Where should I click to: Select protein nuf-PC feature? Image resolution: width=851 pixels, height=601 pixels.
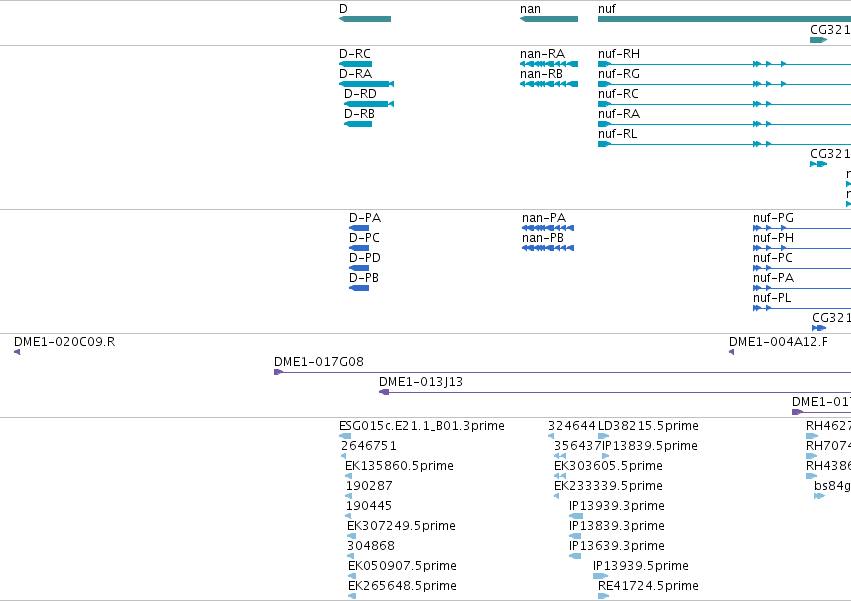coord(802,268)
